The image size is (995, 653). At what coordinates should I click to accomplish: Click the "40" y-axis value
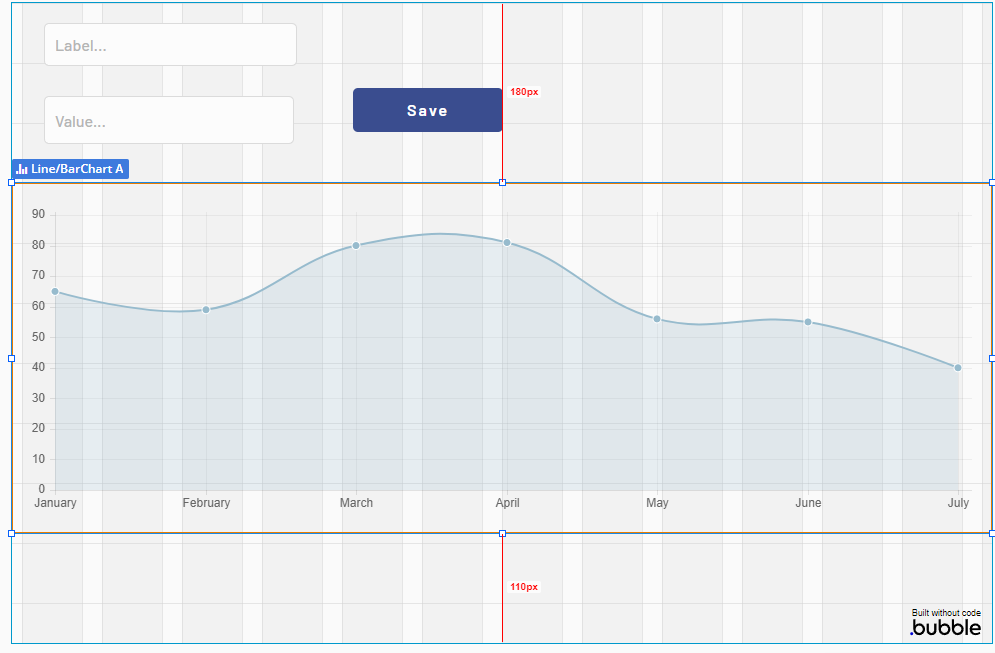39,367
